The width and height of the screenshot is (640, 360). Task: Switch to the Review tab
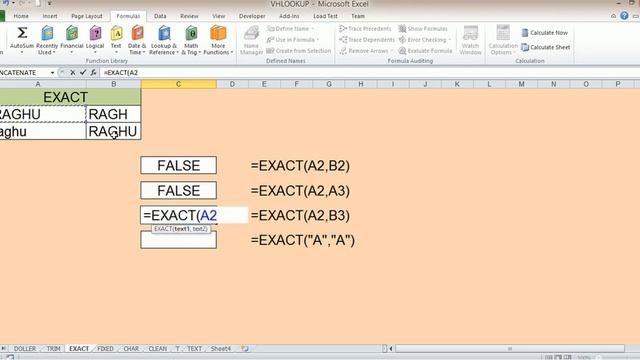pos(189,16)
